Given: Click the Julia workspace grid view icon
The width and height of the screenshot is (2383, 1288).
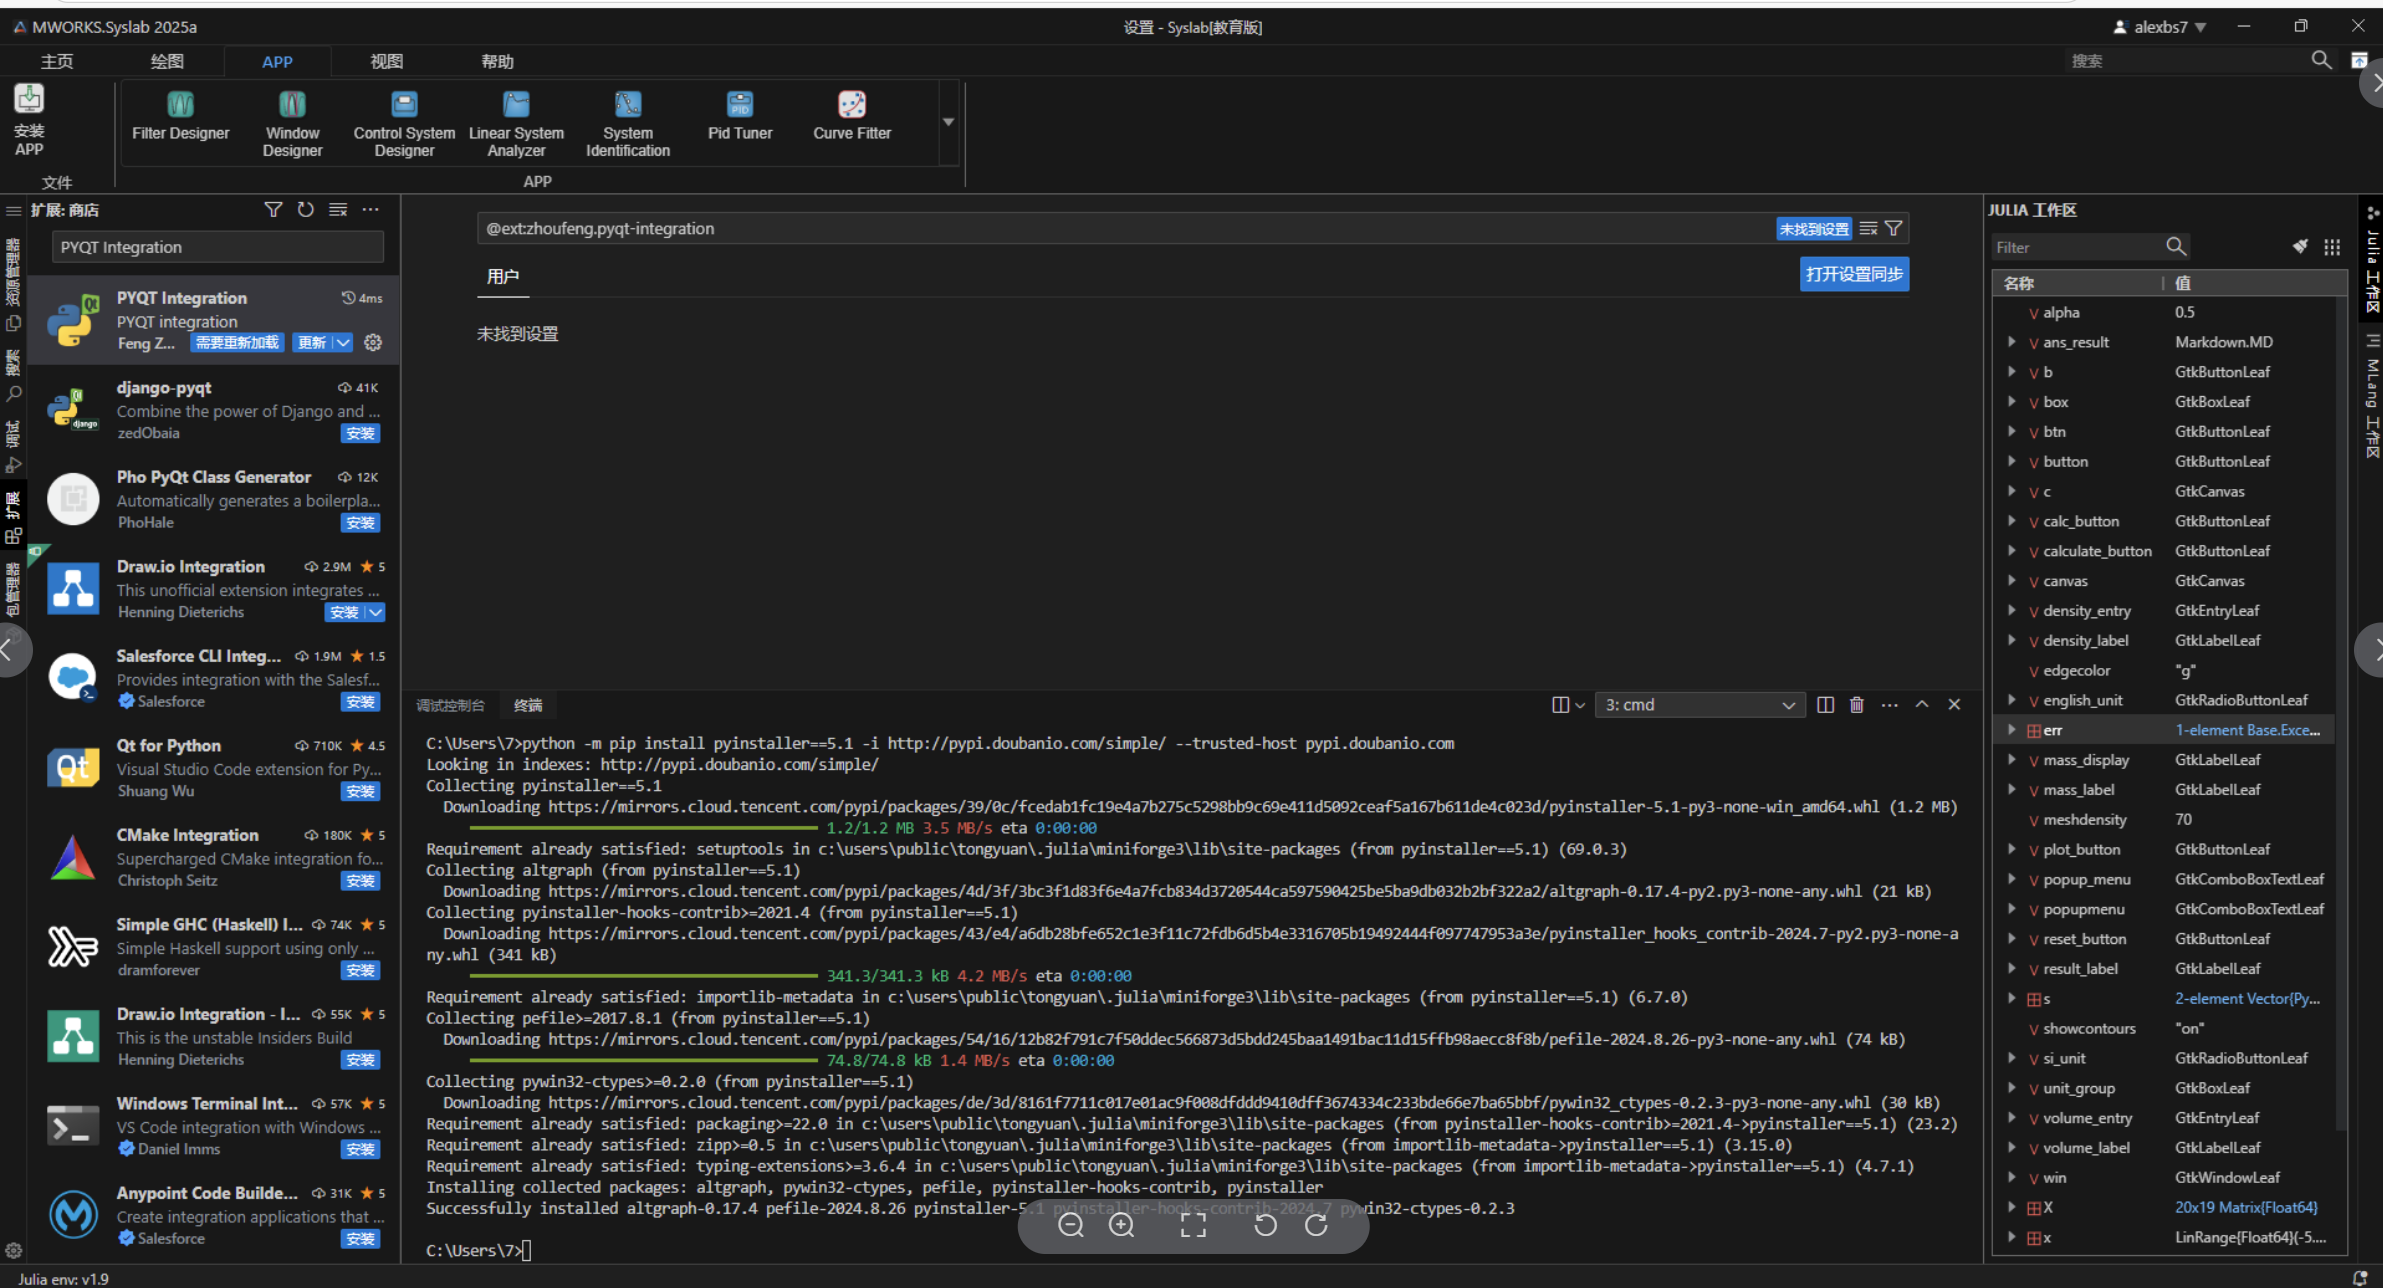Looking at the screenshot, I should click(2332, 246).
